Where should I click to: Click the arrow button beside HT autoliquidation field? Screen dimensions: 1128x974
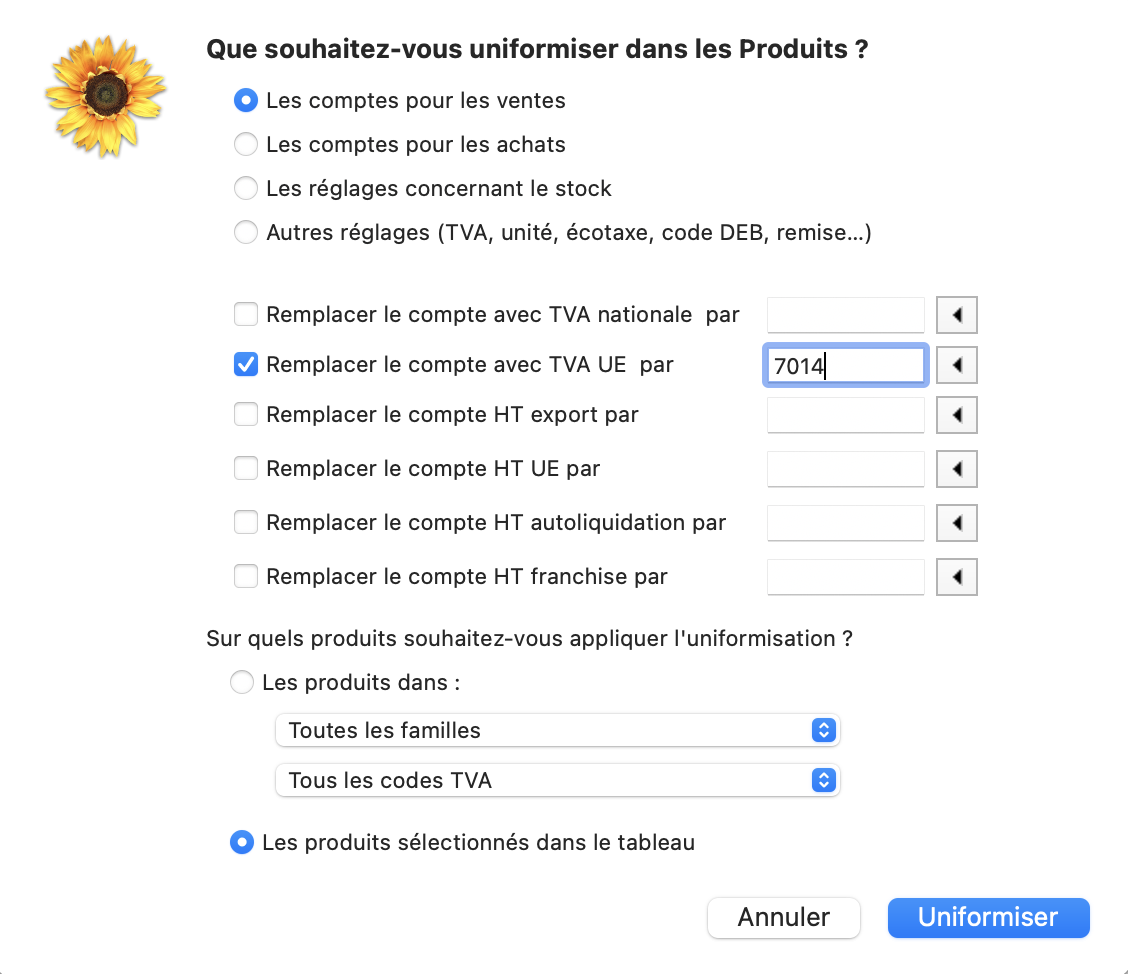956,523
